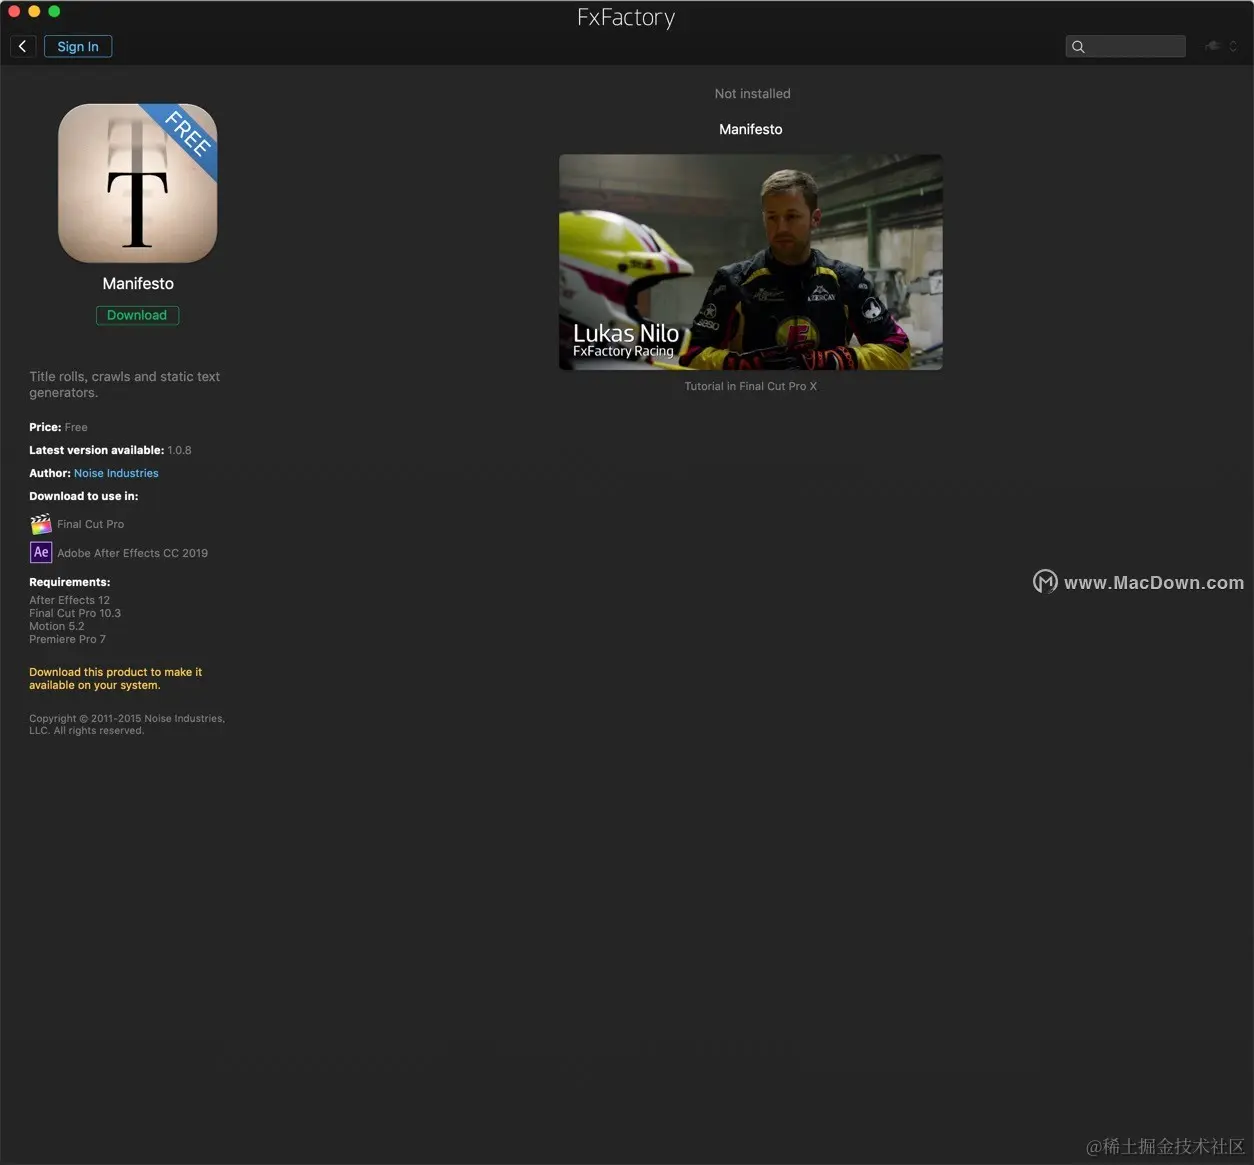
Task: Click the 'Final Cut Pro 10.3' requirement
Action: tap(75, 613)
